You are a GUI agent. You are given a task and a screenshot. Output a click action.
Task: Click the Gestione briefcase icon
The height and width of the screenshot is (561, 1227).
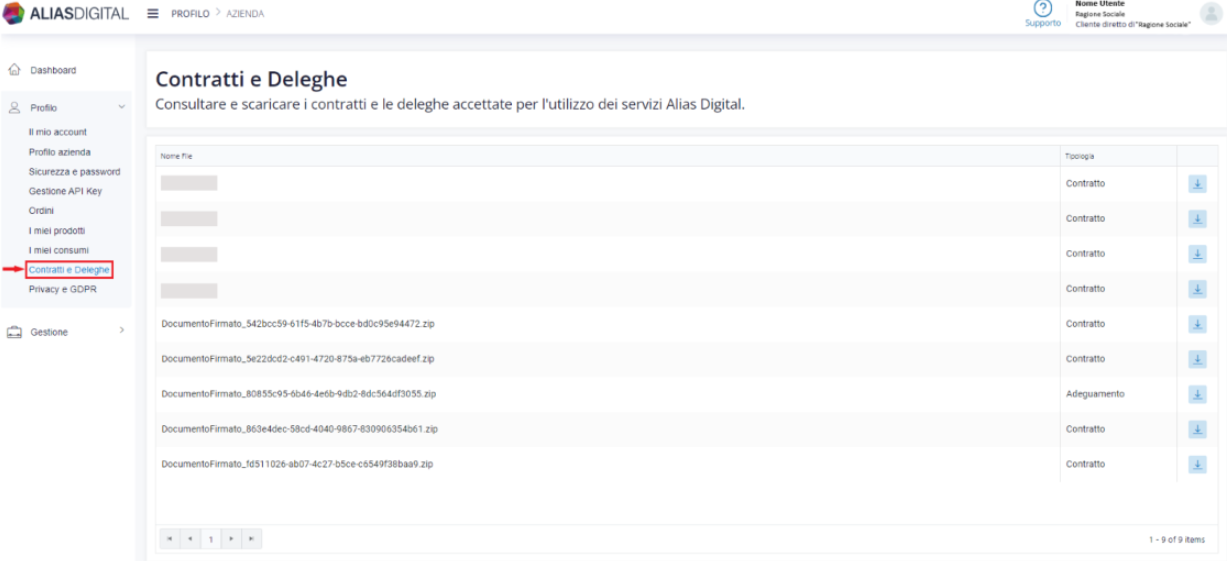click(14, 332)
